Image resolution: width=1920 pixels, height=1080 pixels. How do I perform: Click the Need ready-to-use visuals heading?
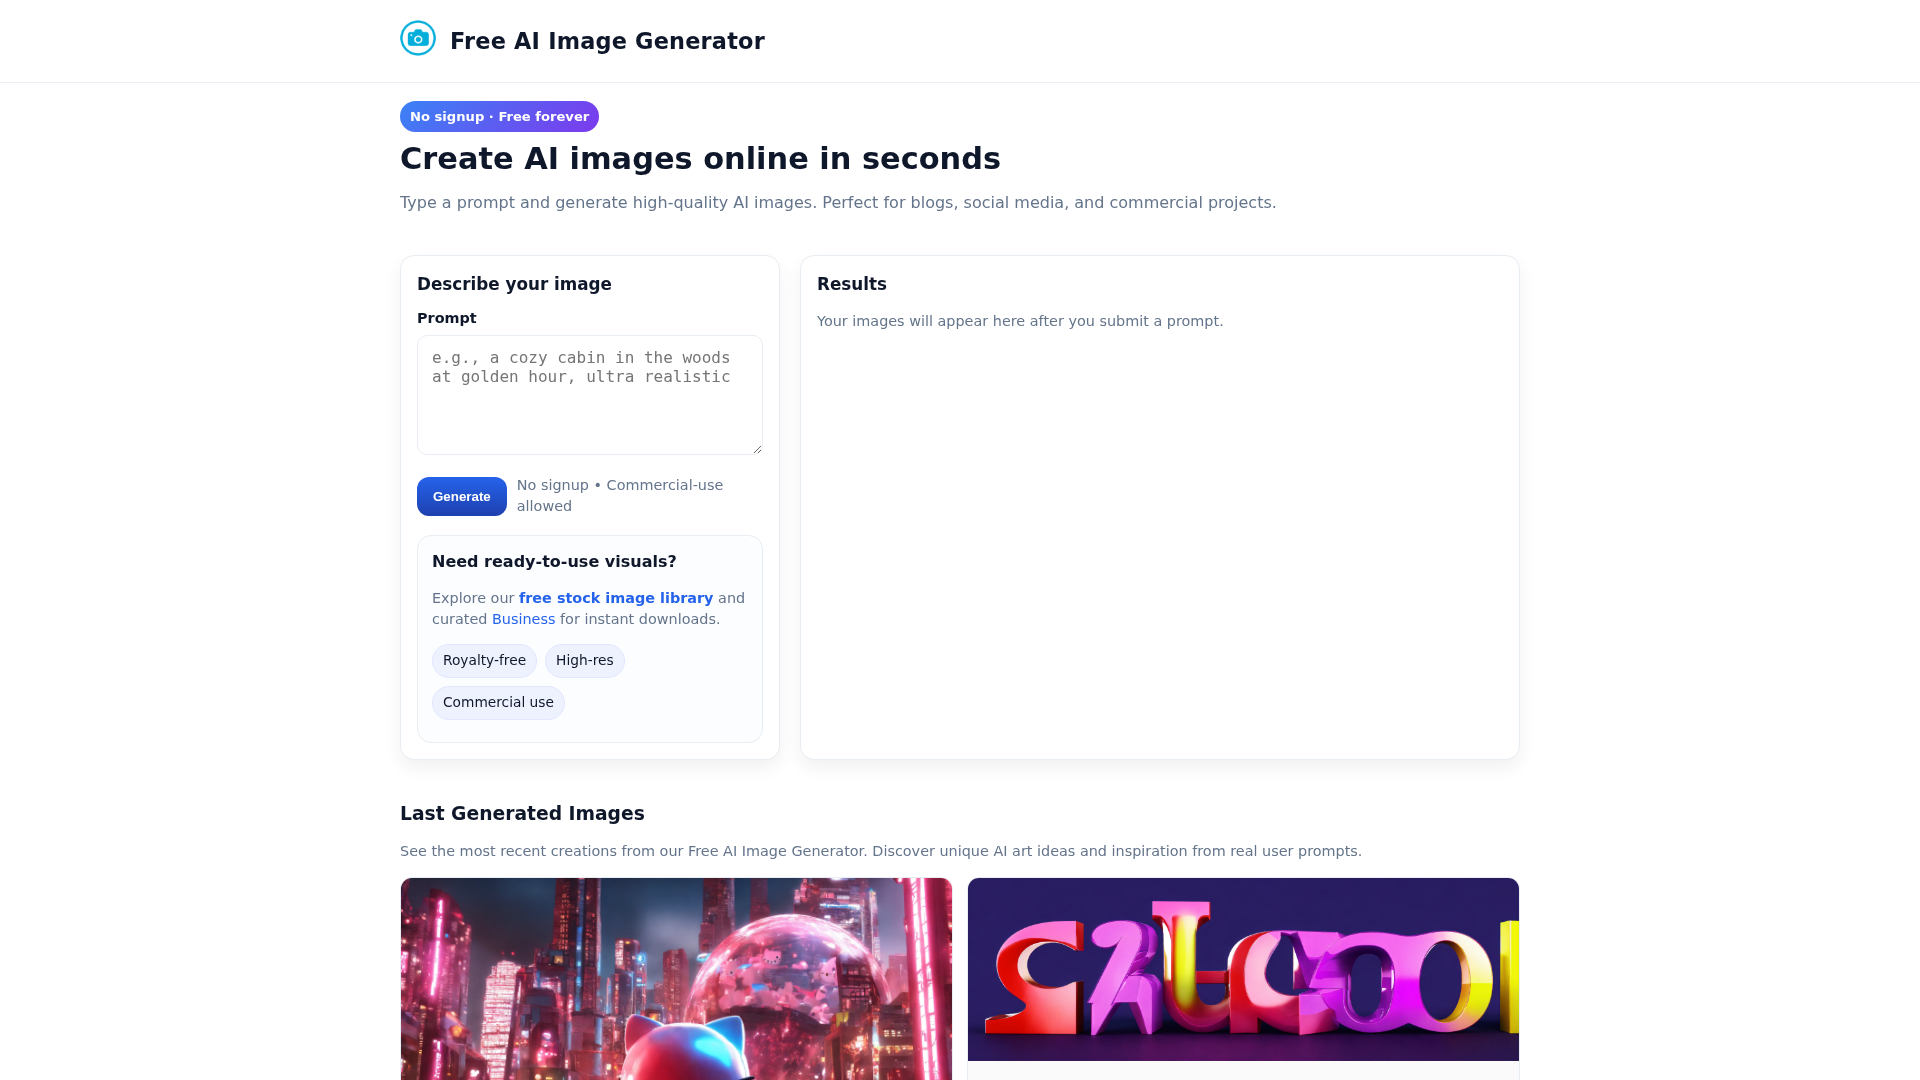[x=554, y=562]
